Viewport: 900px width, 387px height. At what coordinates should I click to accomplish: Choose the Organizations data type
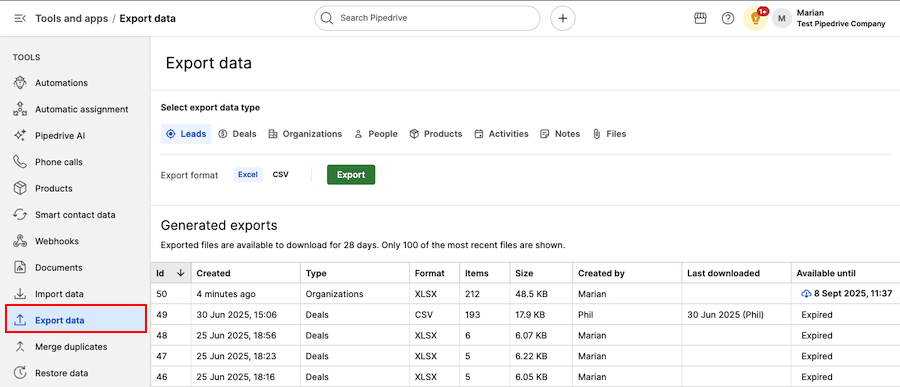(305, 134)
